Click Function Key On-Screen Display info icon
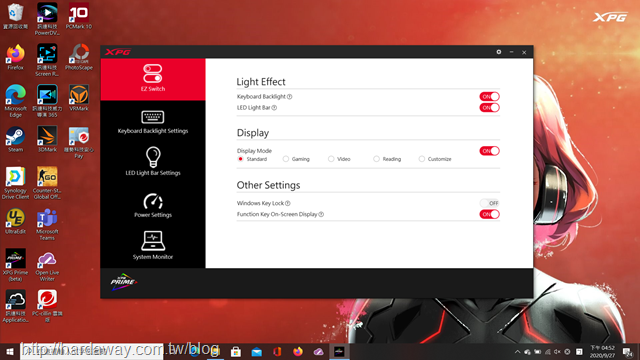Screen dimensions: 640x360 coord(321,214)
